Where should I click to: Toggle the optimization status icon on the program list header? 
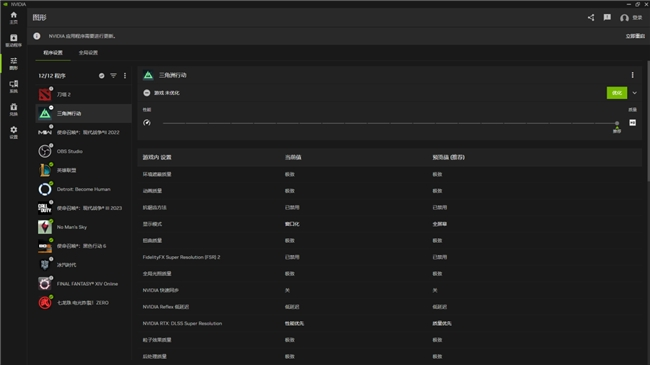click(102, 75)
